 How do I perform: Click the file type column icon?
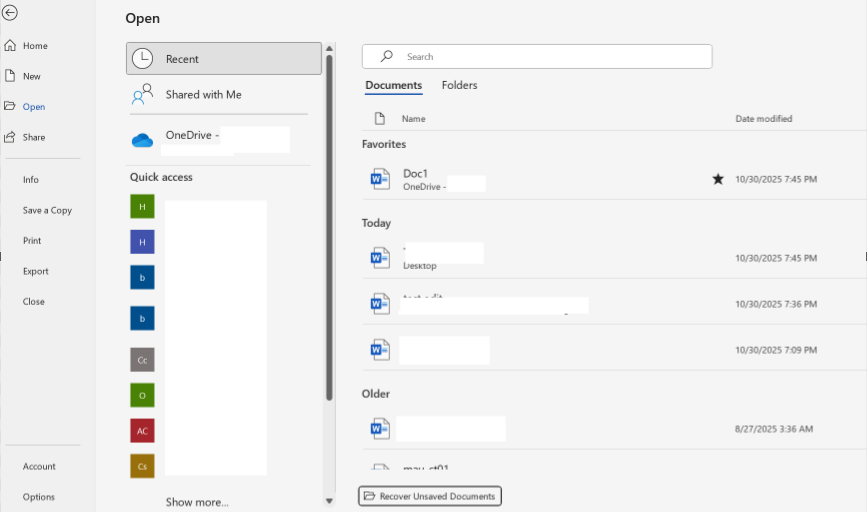coord(379,118)
